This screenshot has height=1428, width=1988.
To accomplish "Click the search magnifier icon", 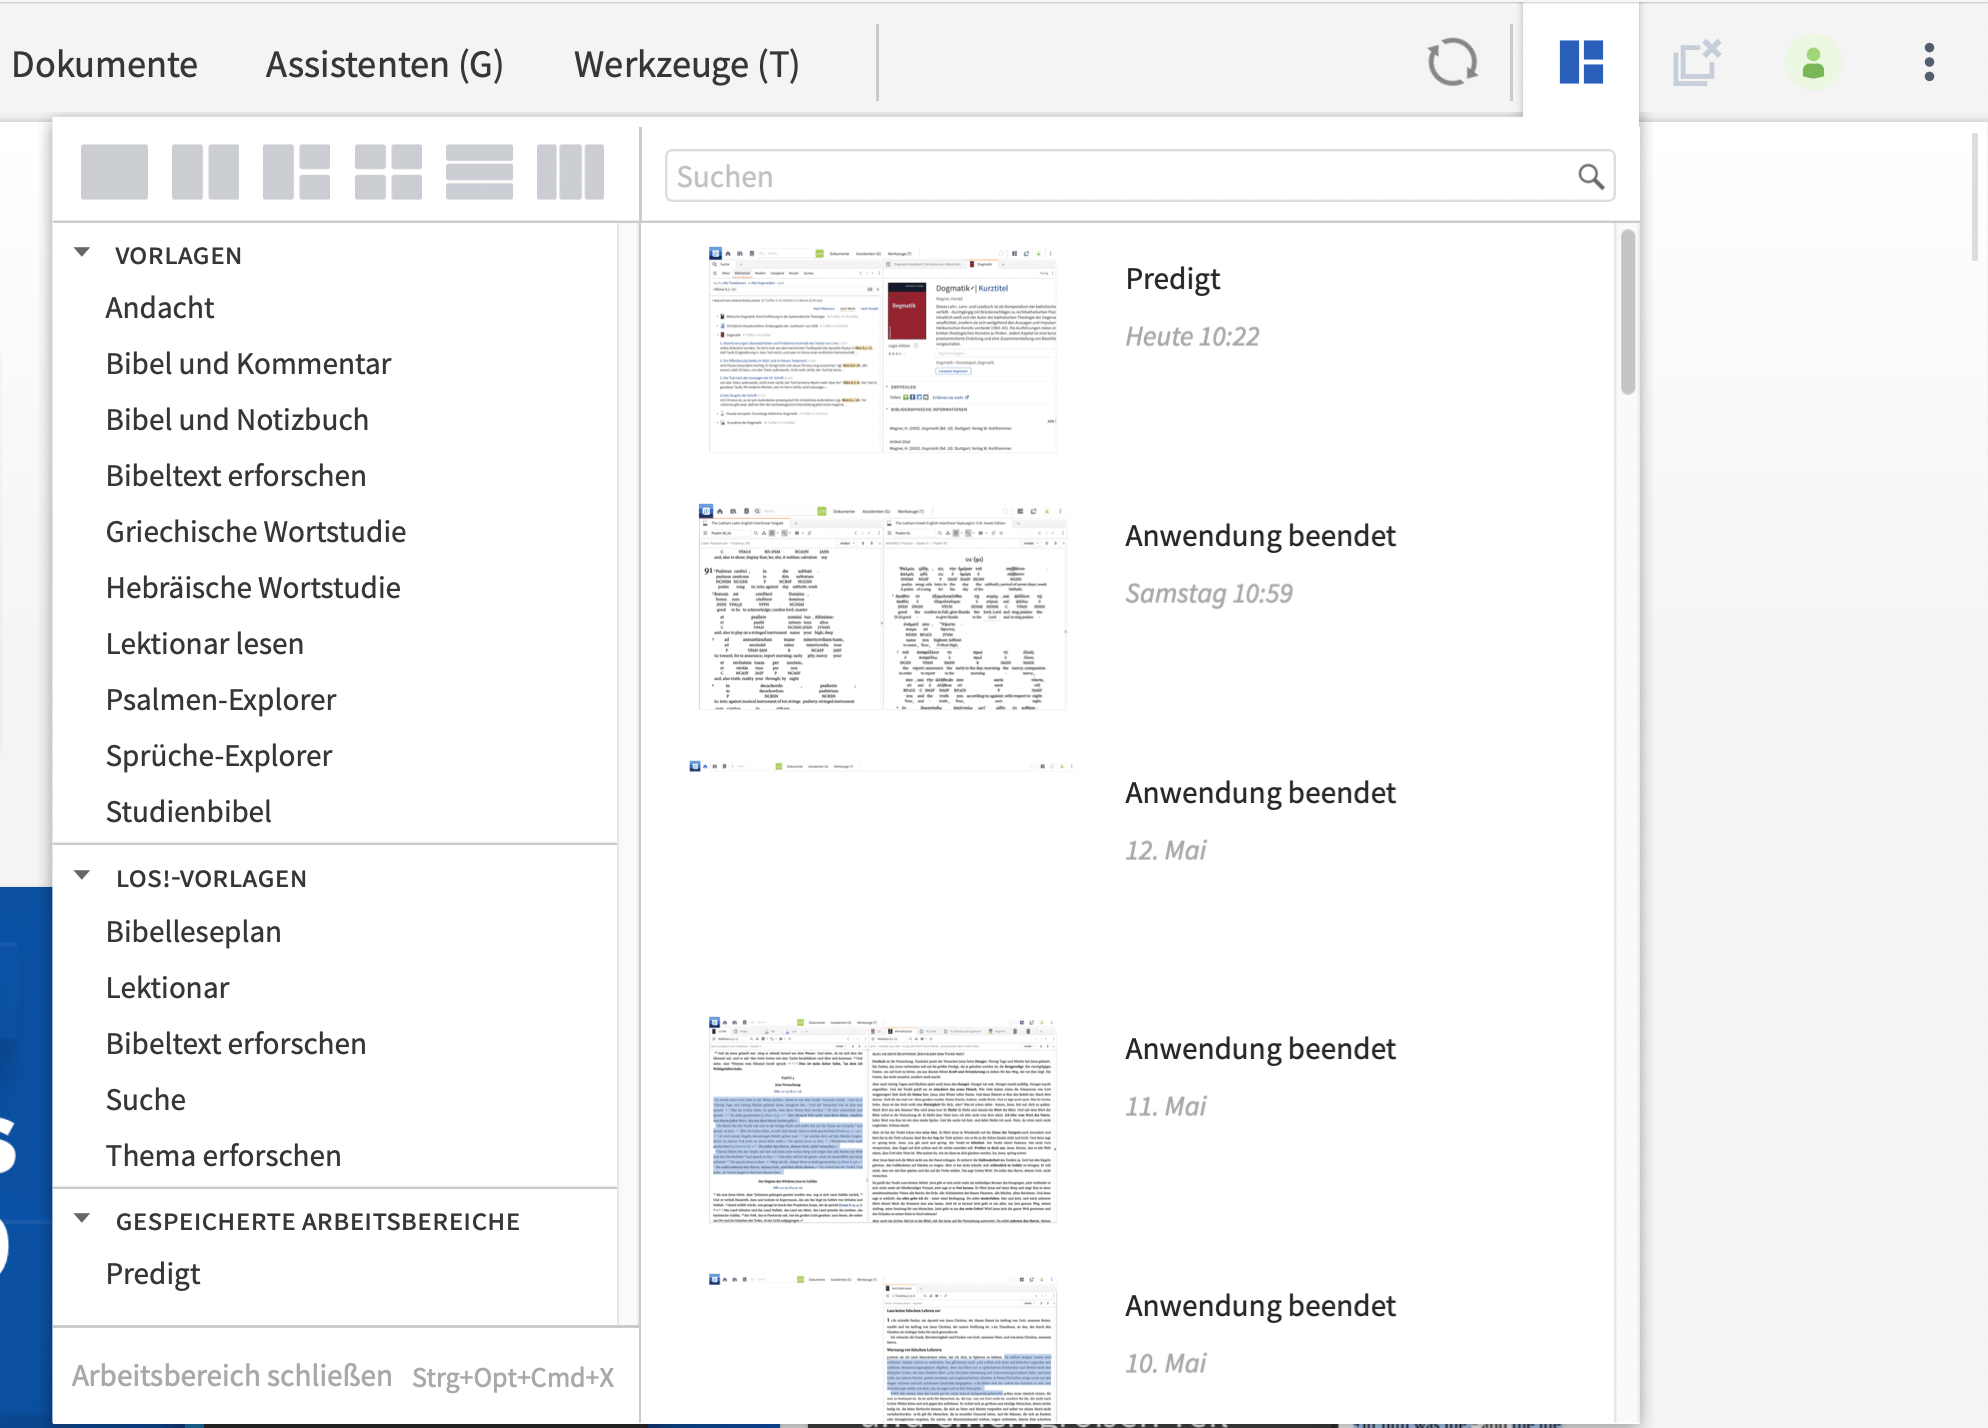I will tap(1590, 177).
